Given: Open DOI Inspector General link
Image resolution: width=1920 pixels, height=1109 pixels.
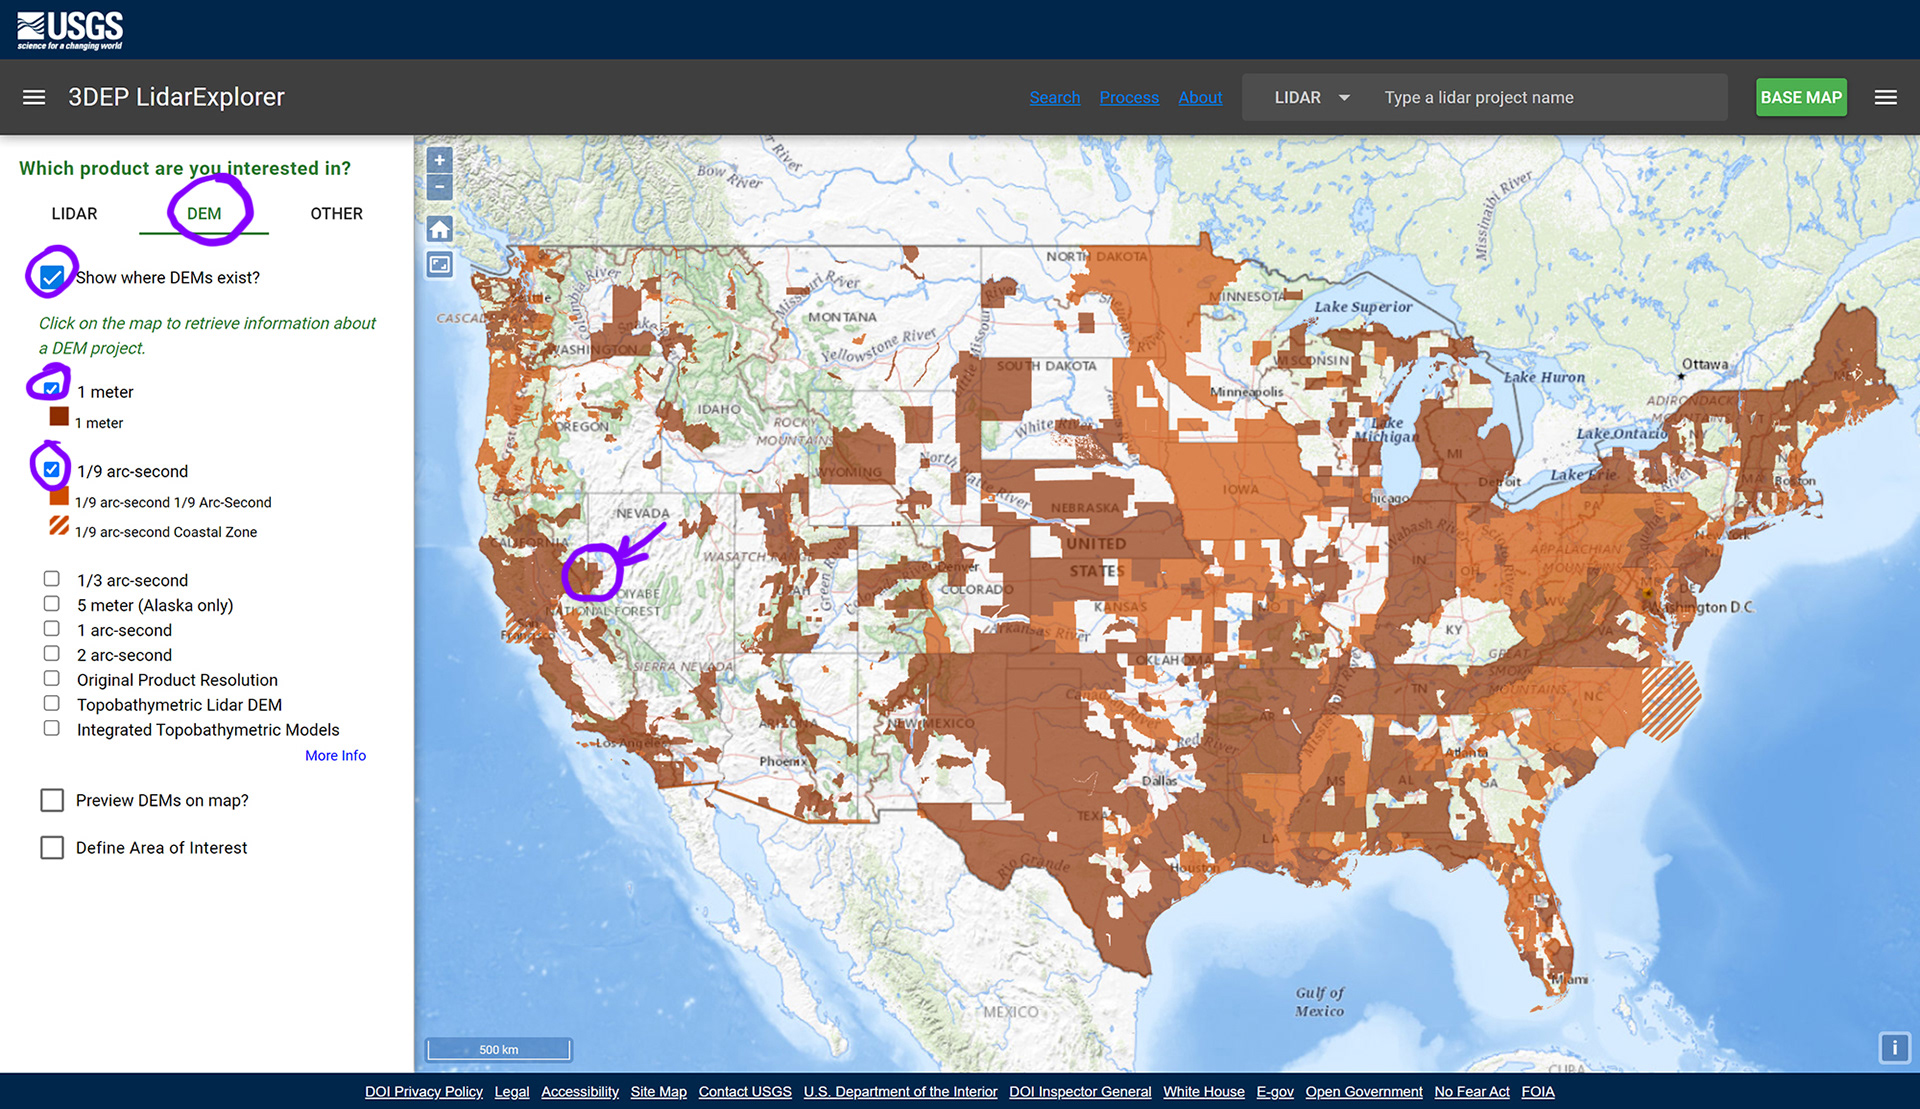Looking at the screenshot, I should pos(1080,1092).
